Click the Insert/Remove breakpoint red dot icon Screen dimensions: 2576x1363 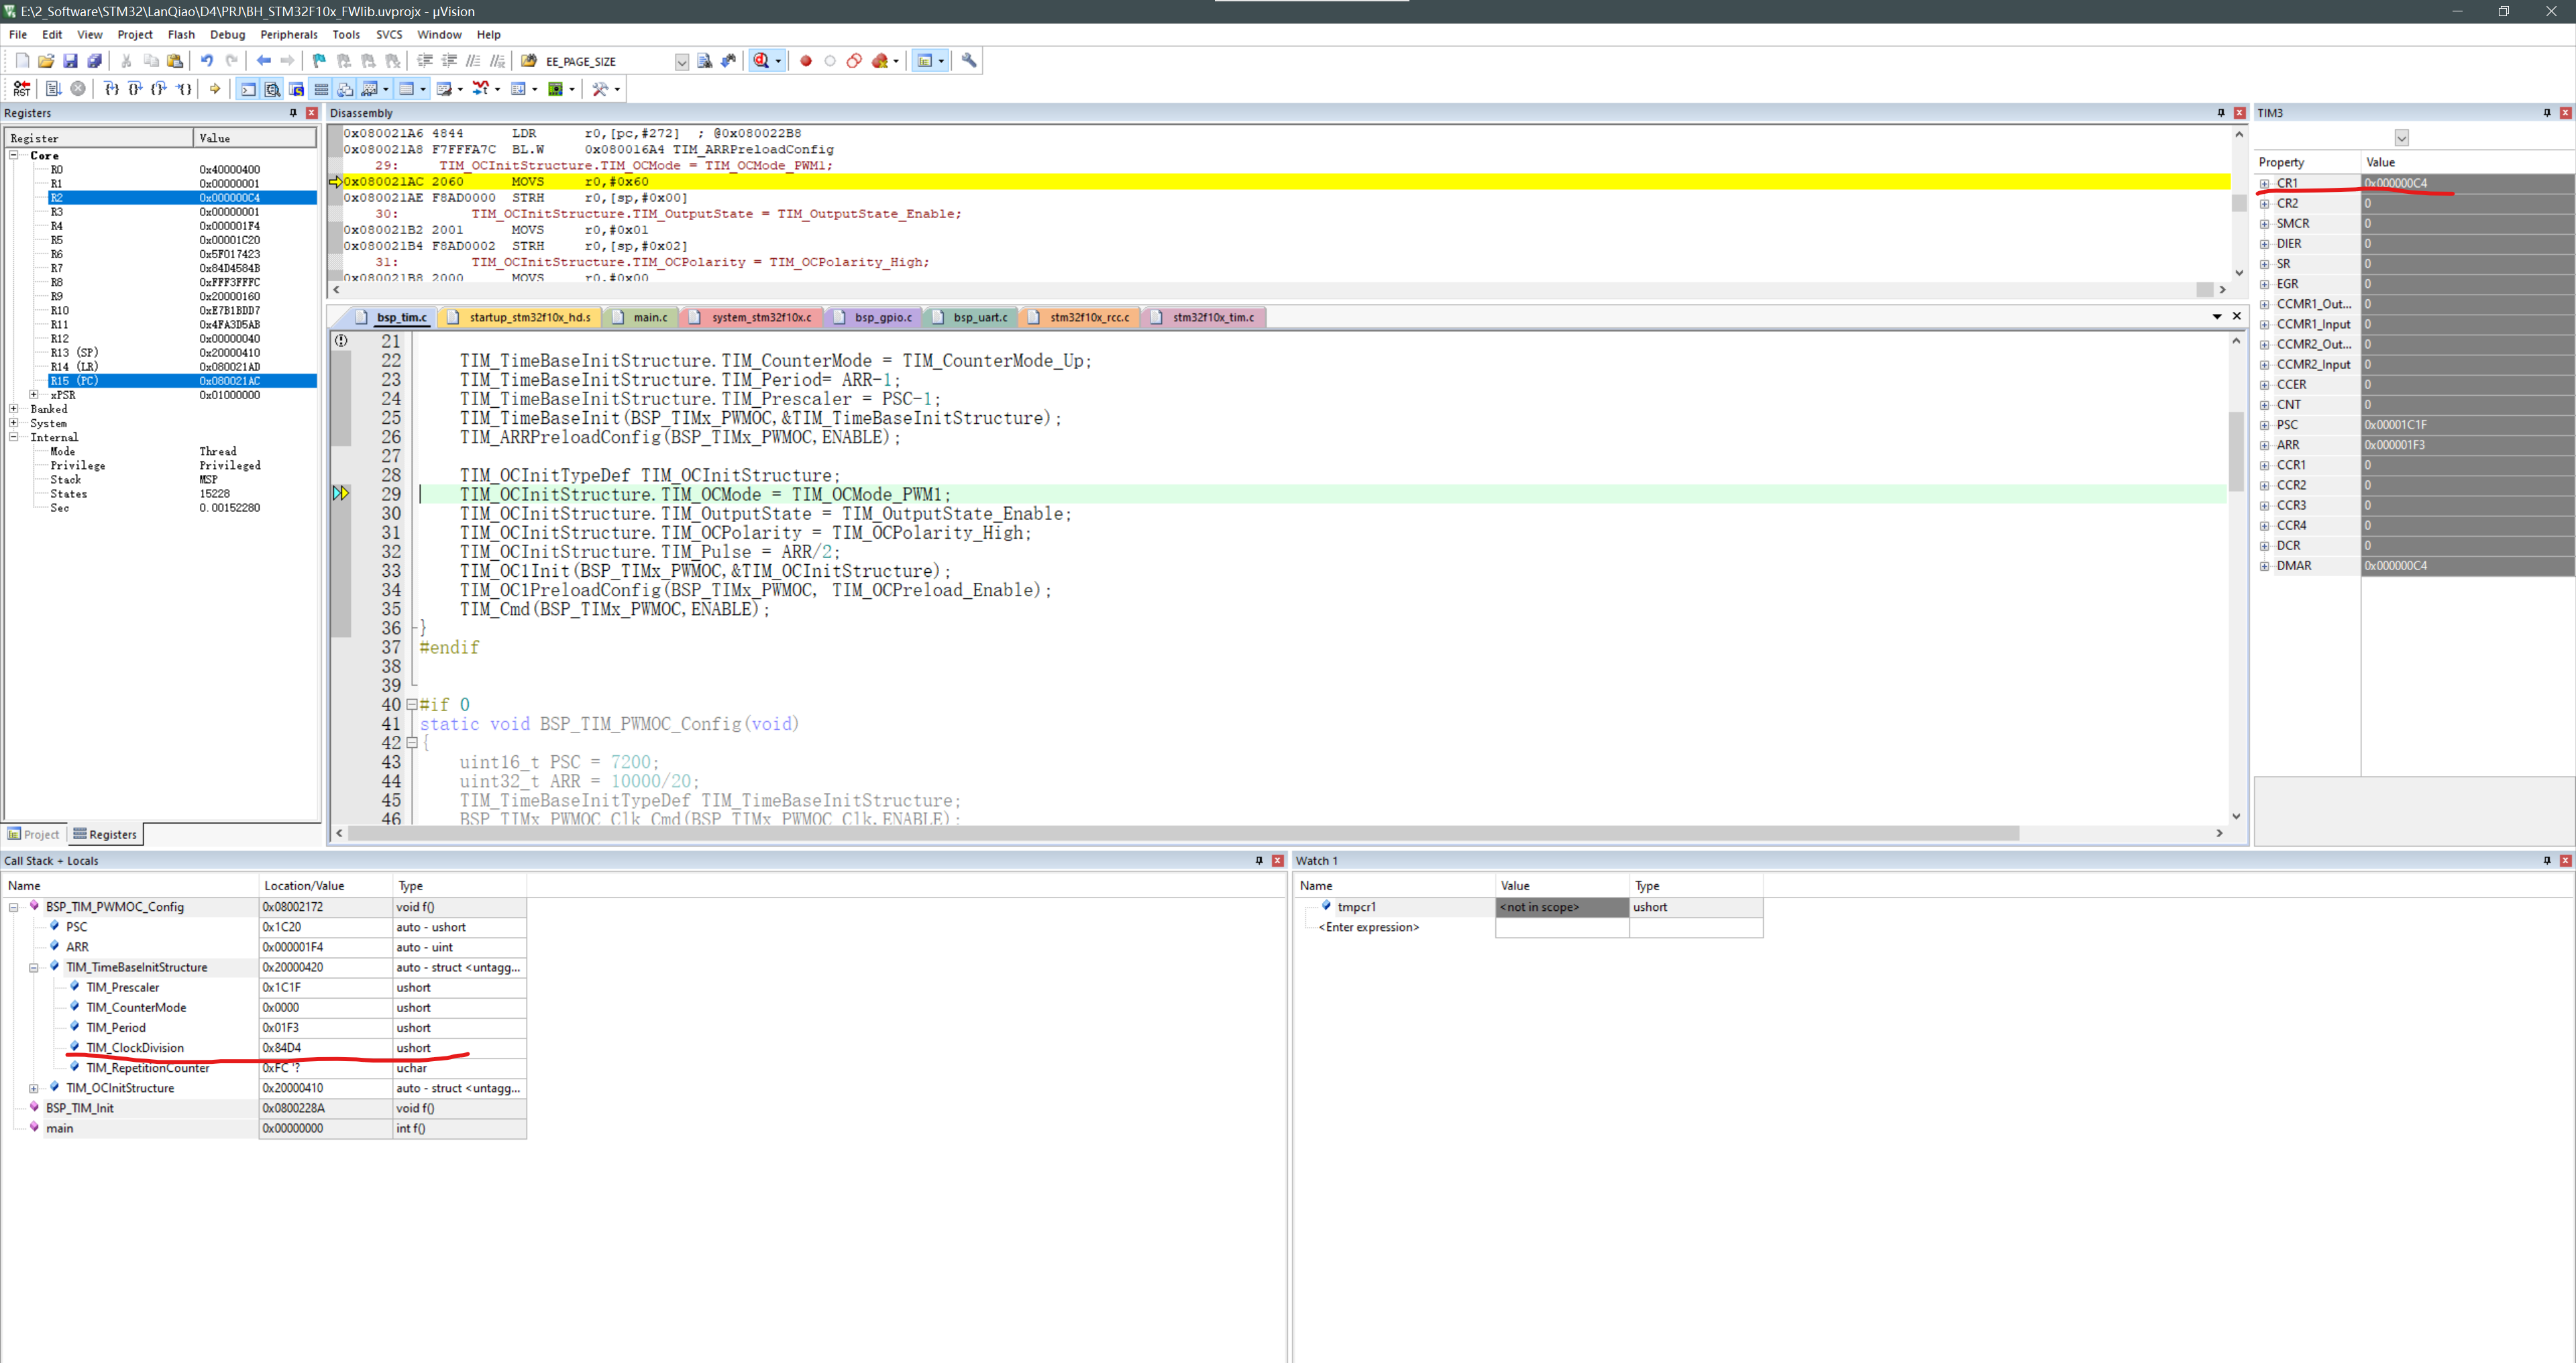(x=806, y=61)
